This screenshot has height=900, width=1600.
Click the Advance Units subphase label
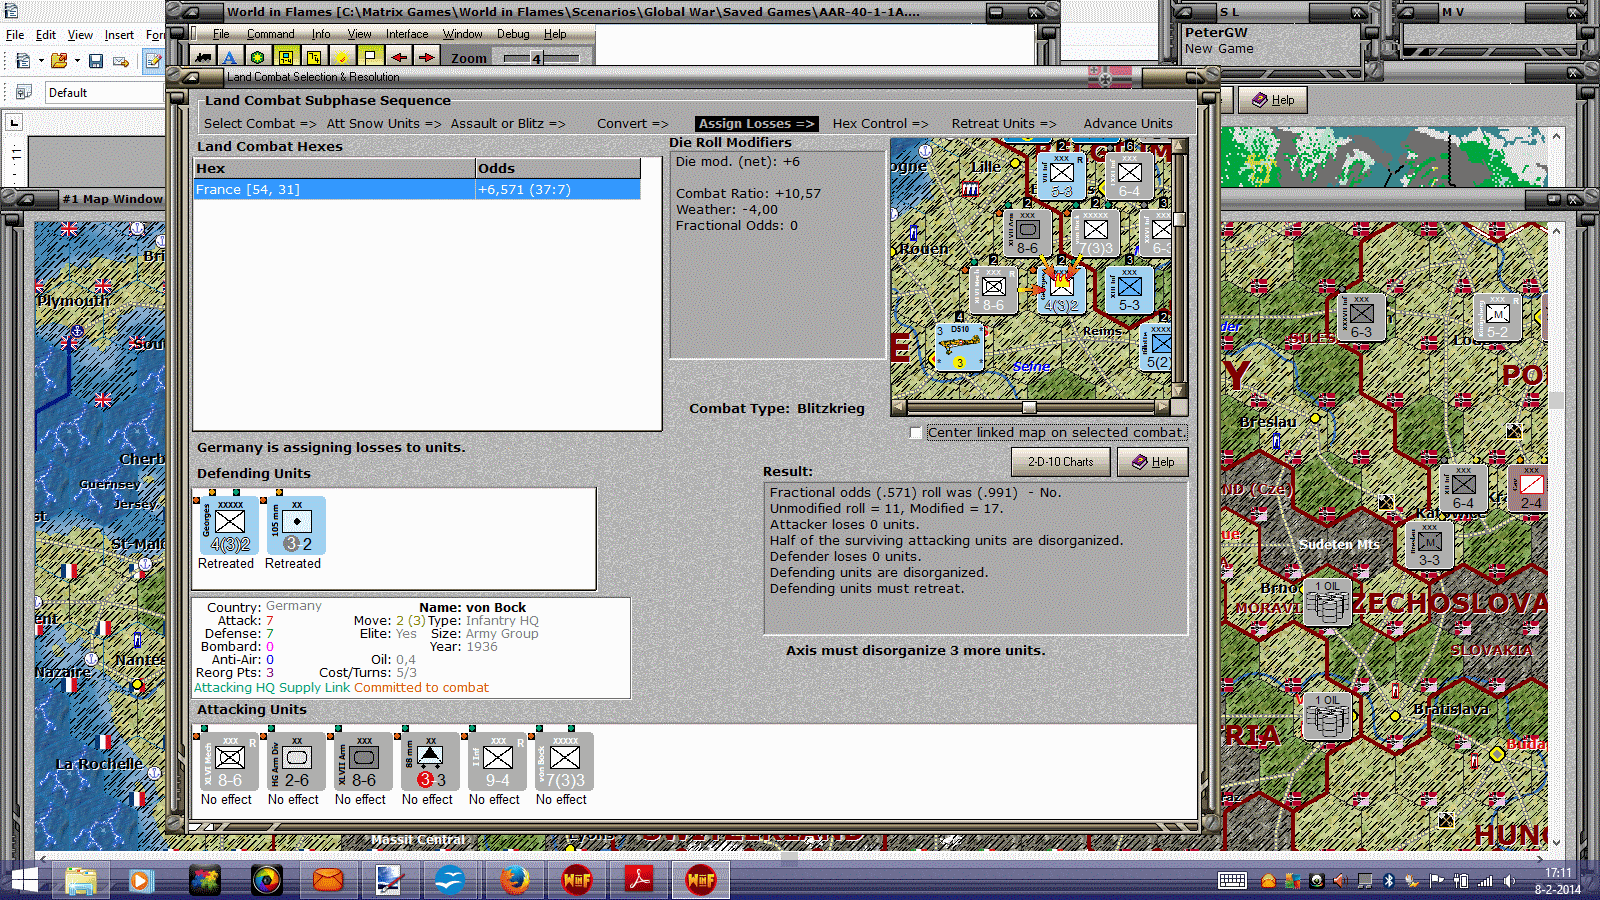[1128, 124]
